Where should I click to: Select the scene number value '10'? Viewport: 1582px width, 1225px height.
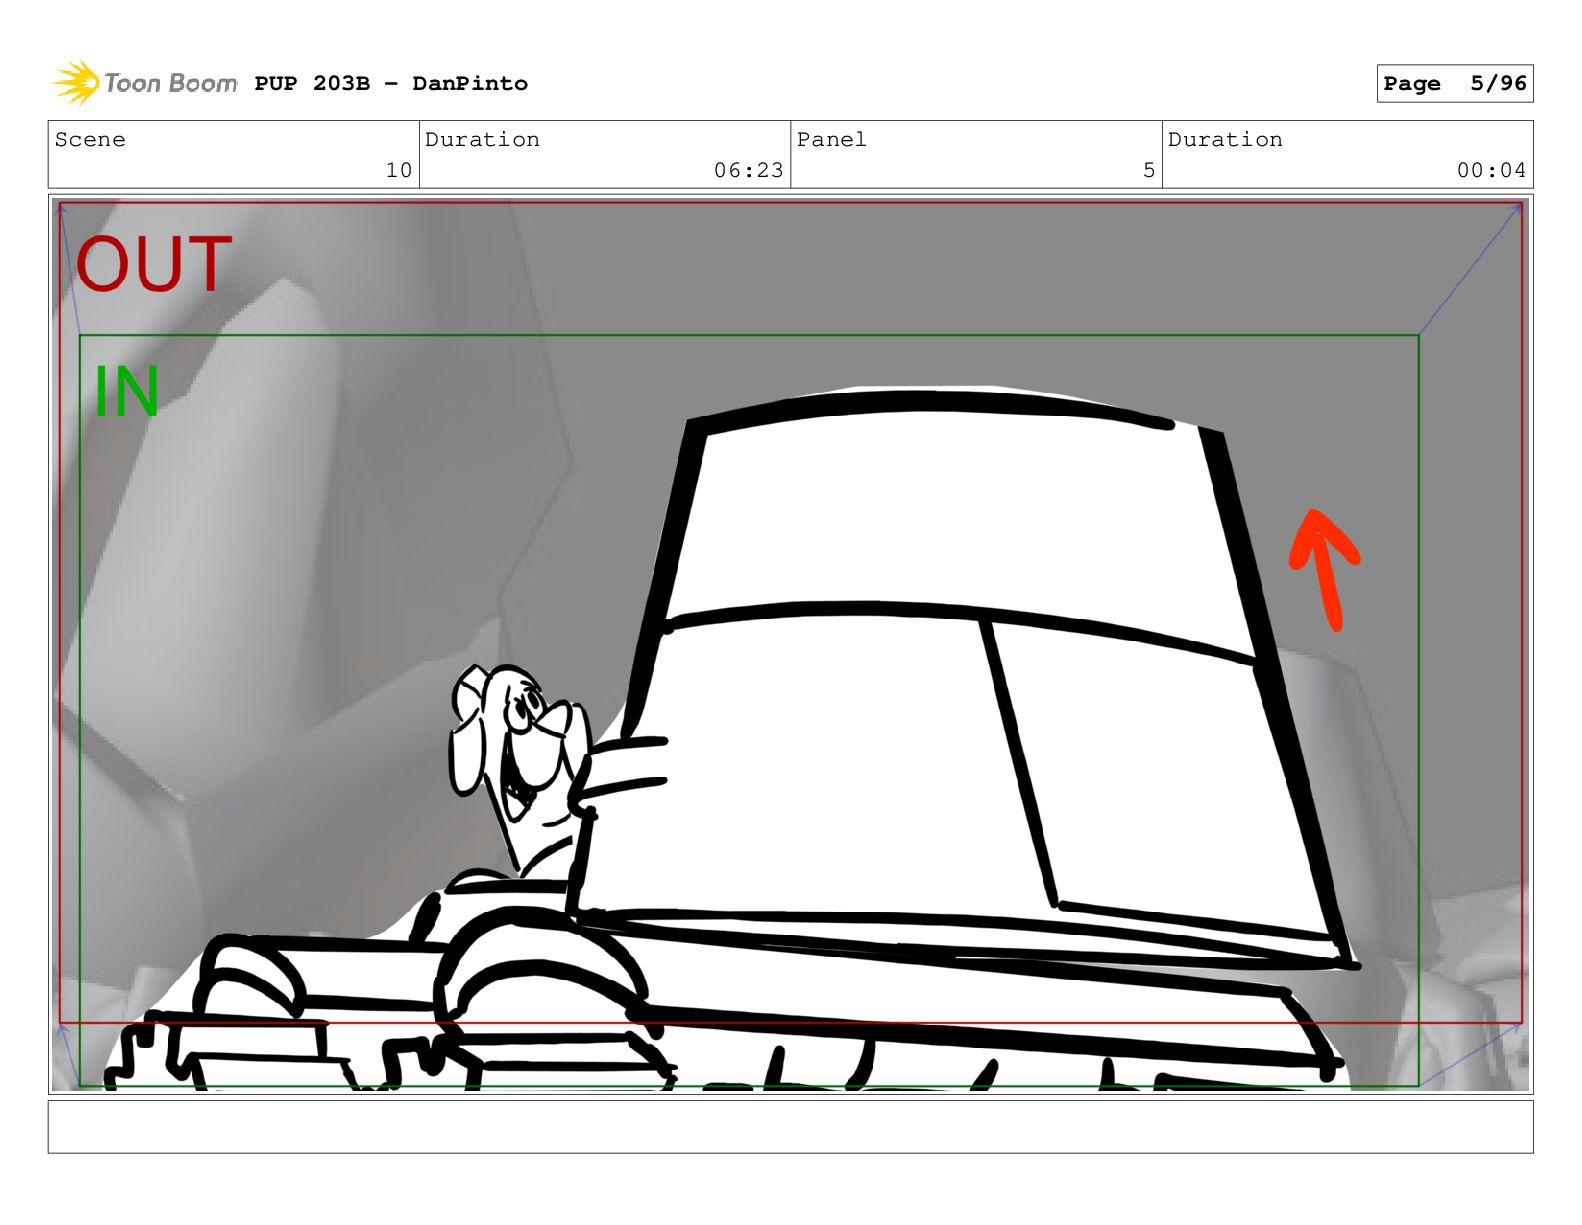(x=399, y=170)
